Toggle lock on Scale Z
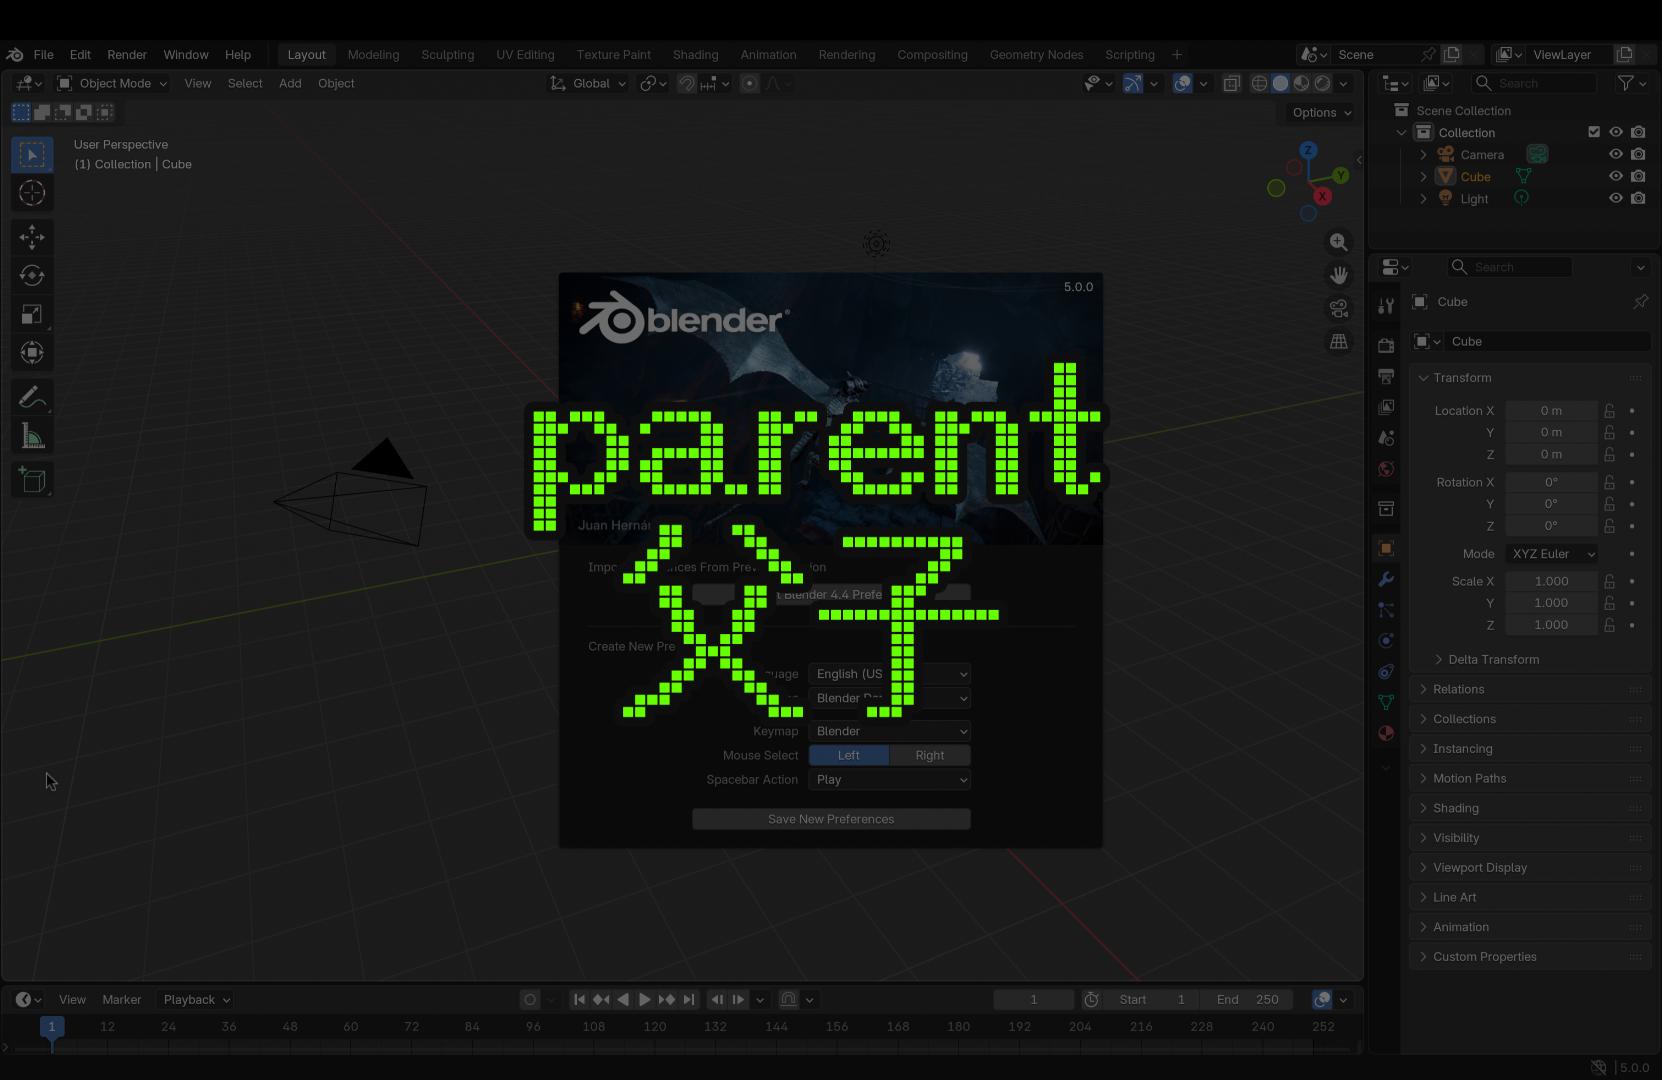1662x1080 pixels. pyautogui.click(x=1609, y=625)
